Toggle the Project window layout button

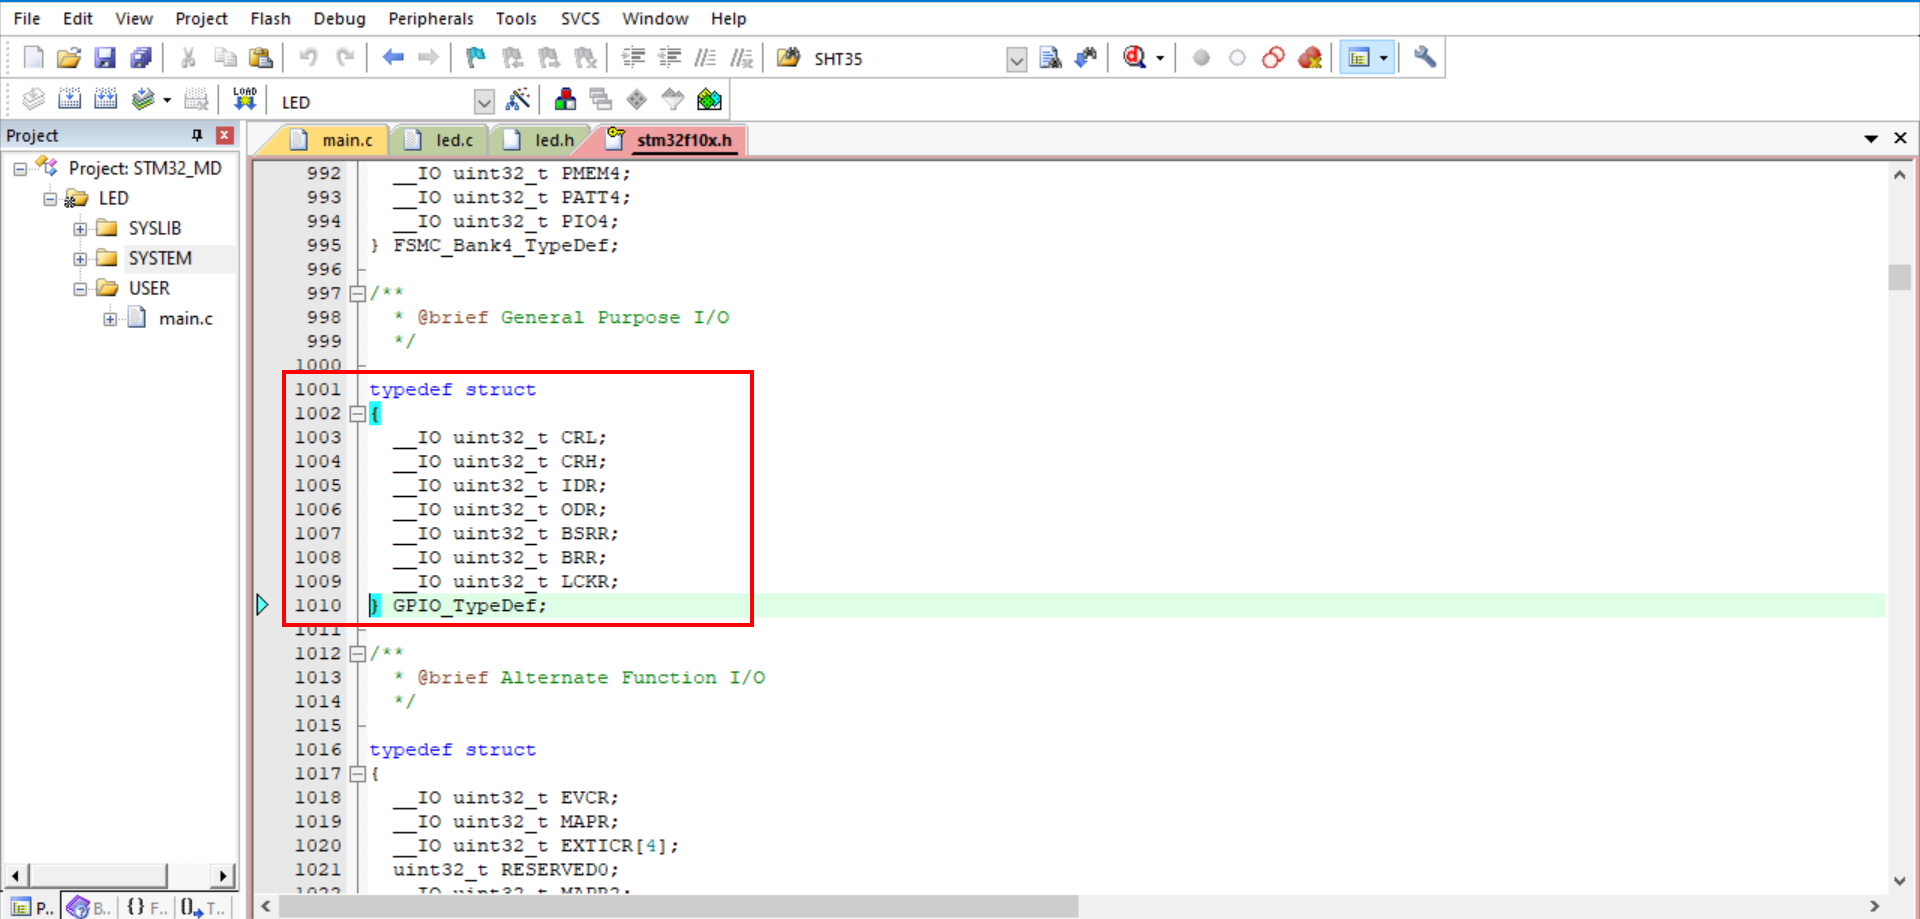coord(1358,58)
